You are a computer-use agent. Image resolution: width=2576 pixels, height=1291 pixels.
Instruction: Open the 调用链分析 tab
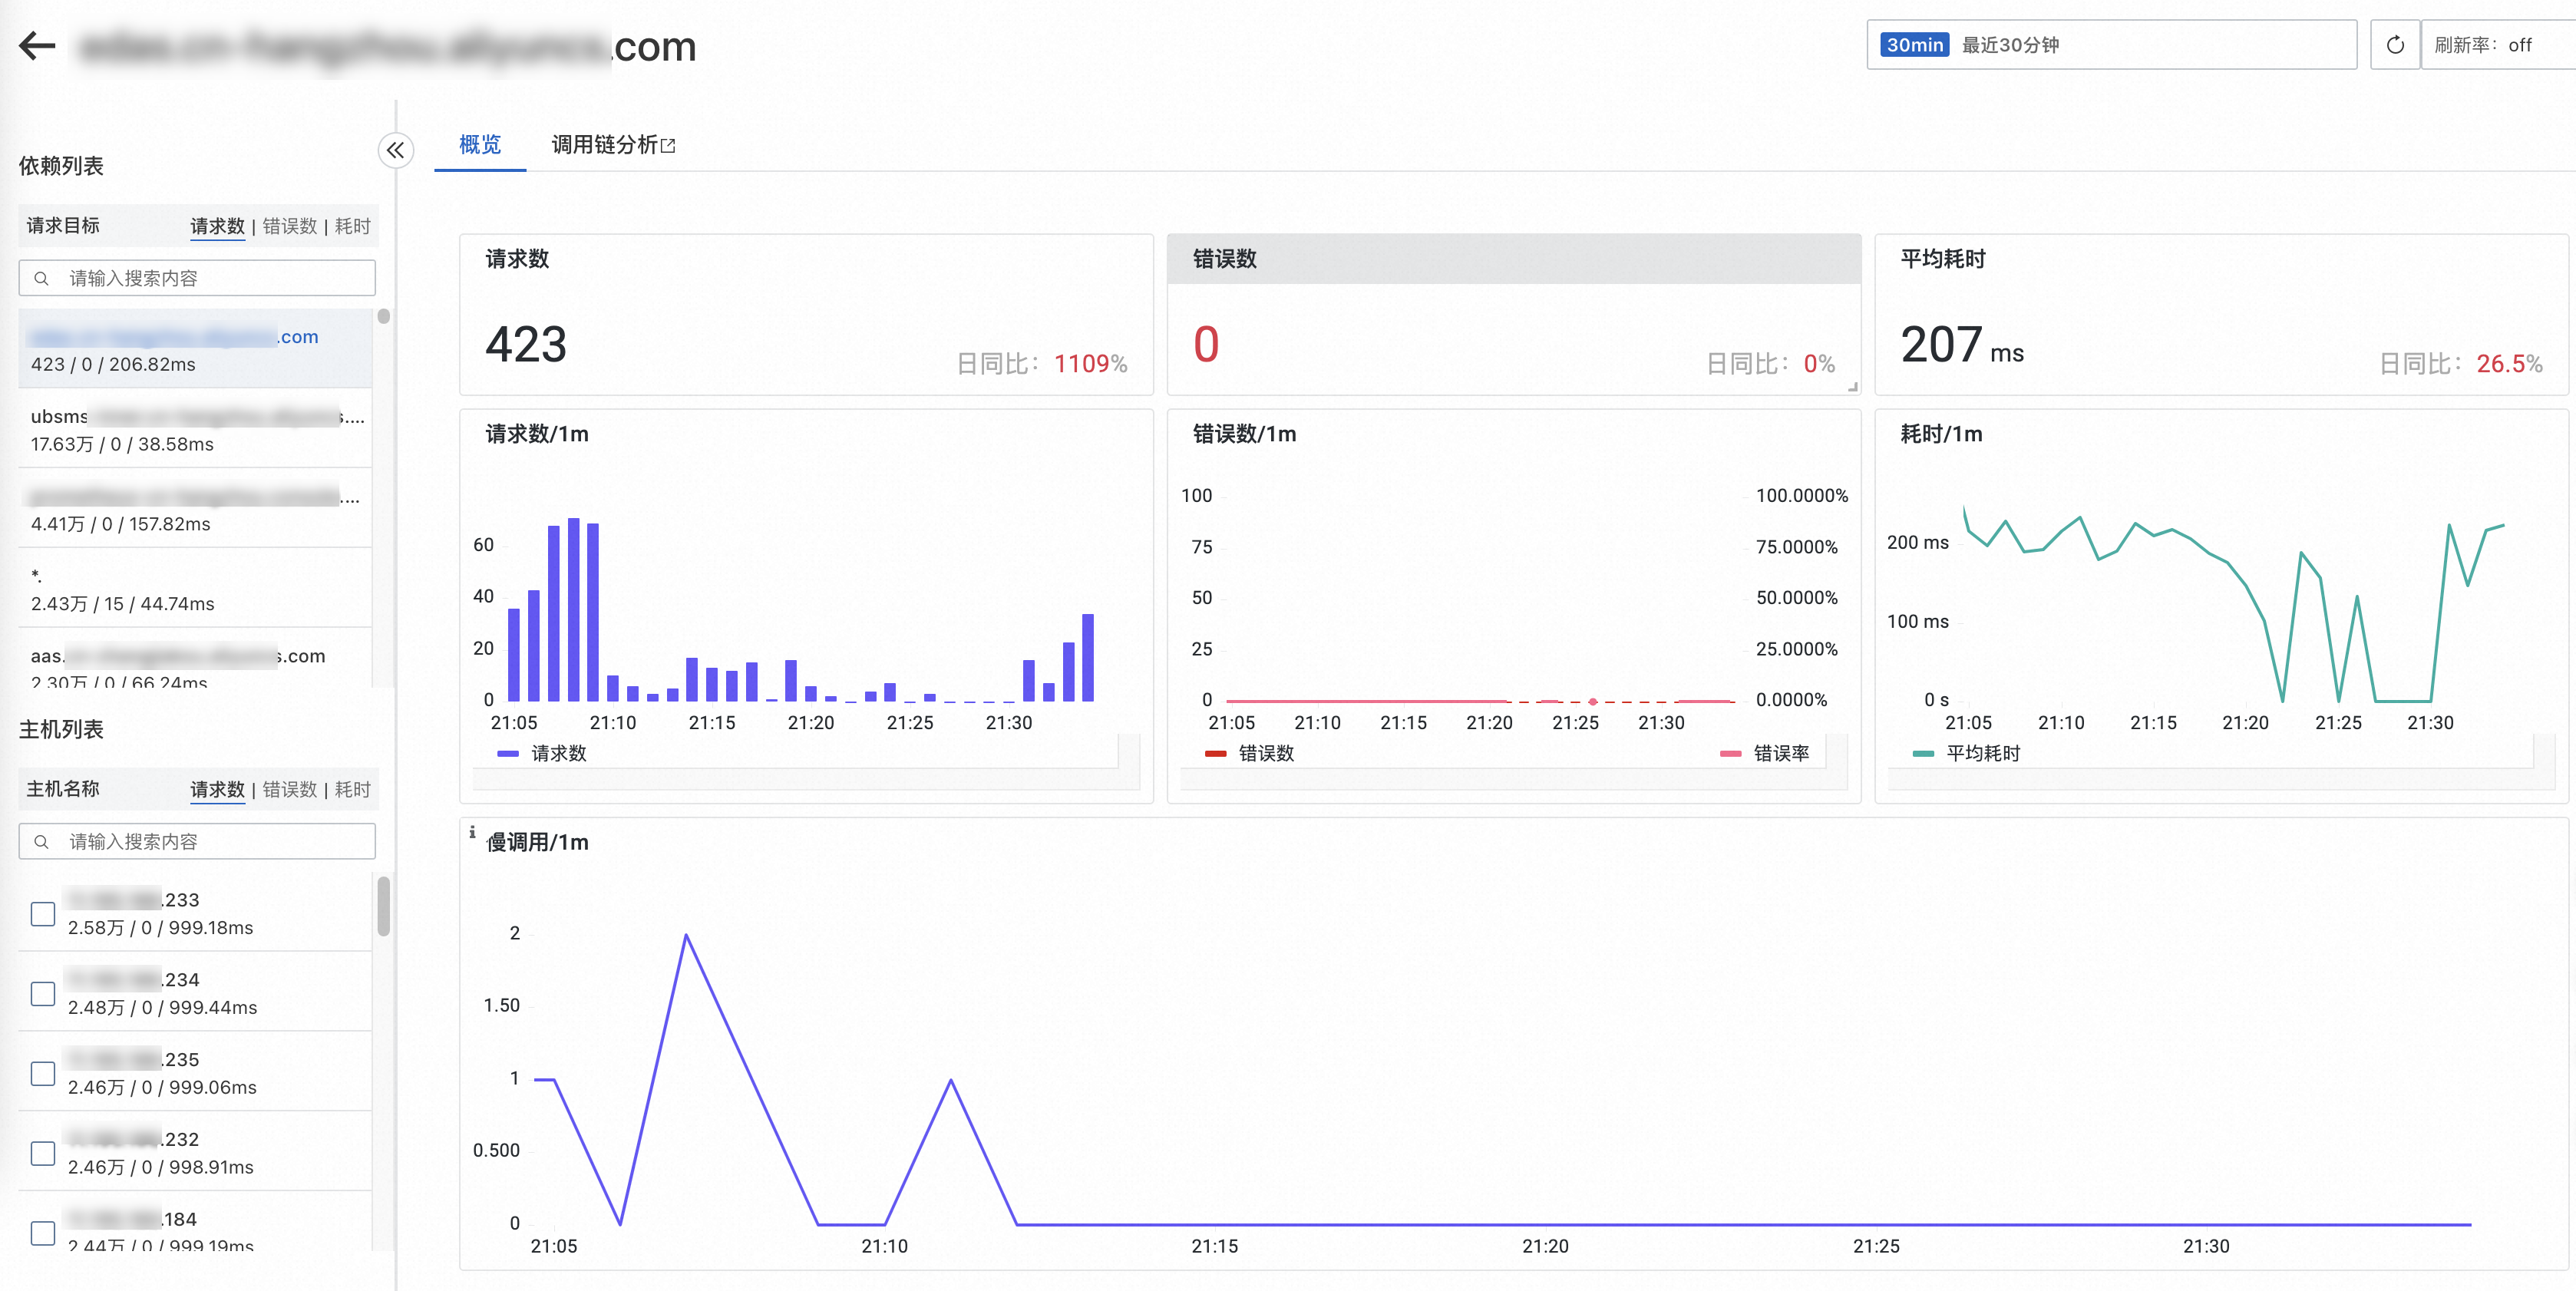coord(604,145)
